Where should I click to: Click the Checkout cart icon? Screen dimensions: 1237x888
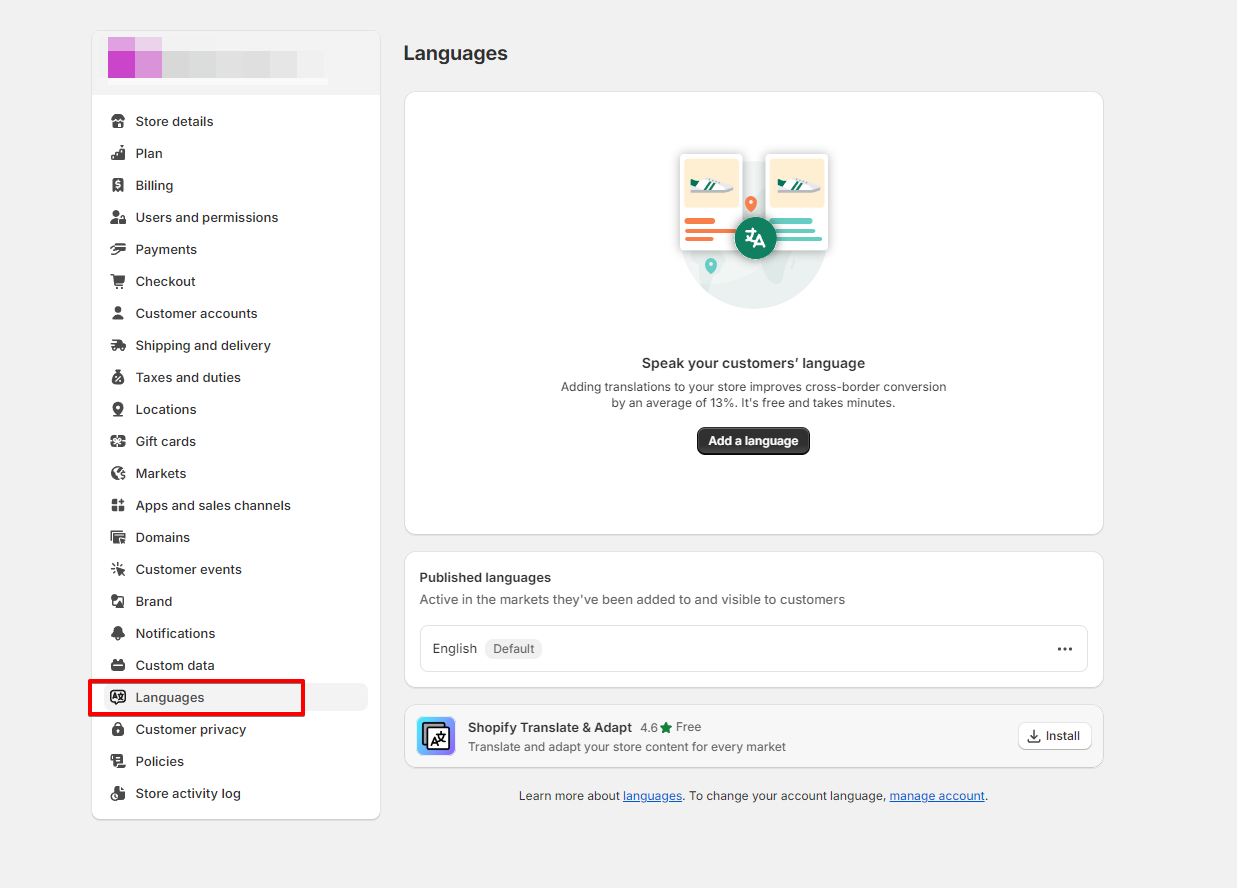[x=118, y=281]
